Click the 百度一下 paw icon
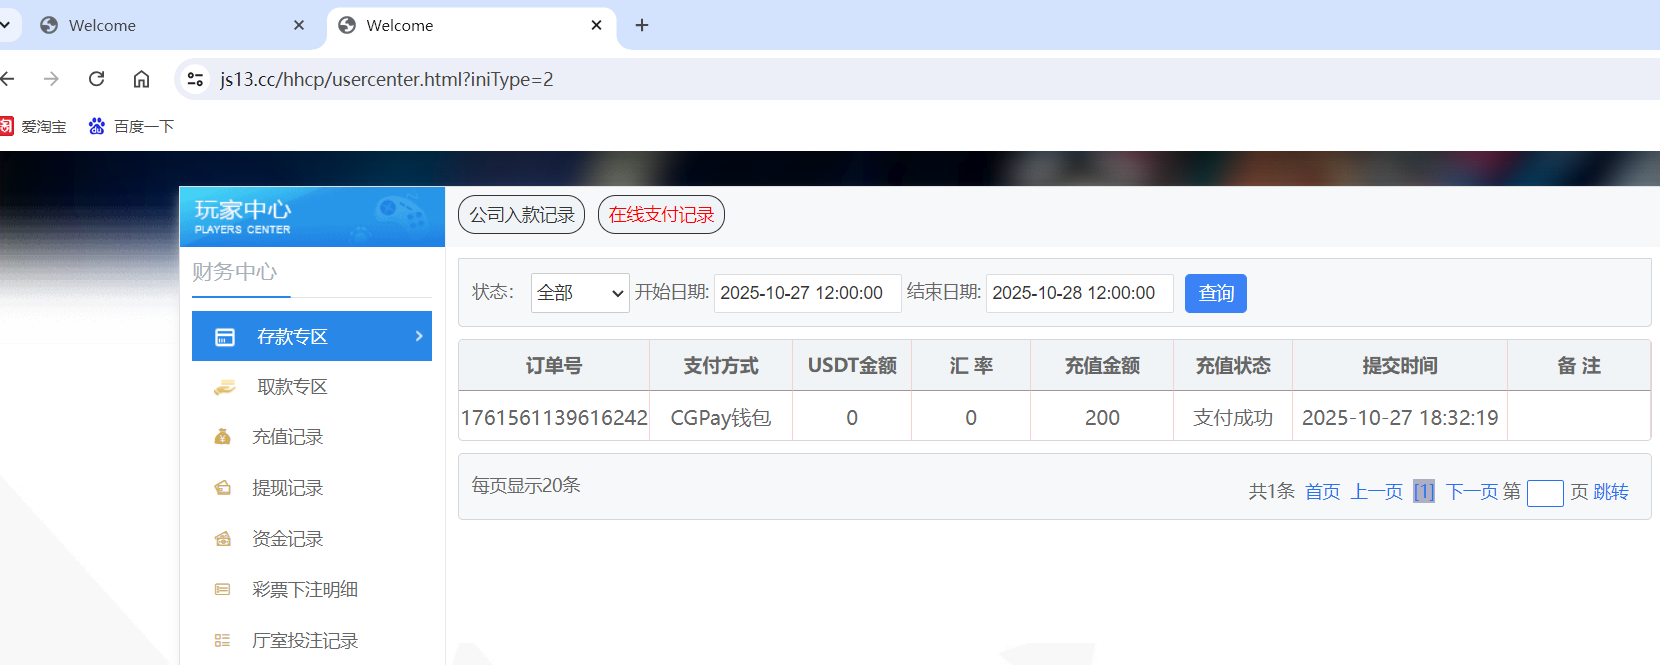This screenshot has width=1660, height=665. pos(97,126)
